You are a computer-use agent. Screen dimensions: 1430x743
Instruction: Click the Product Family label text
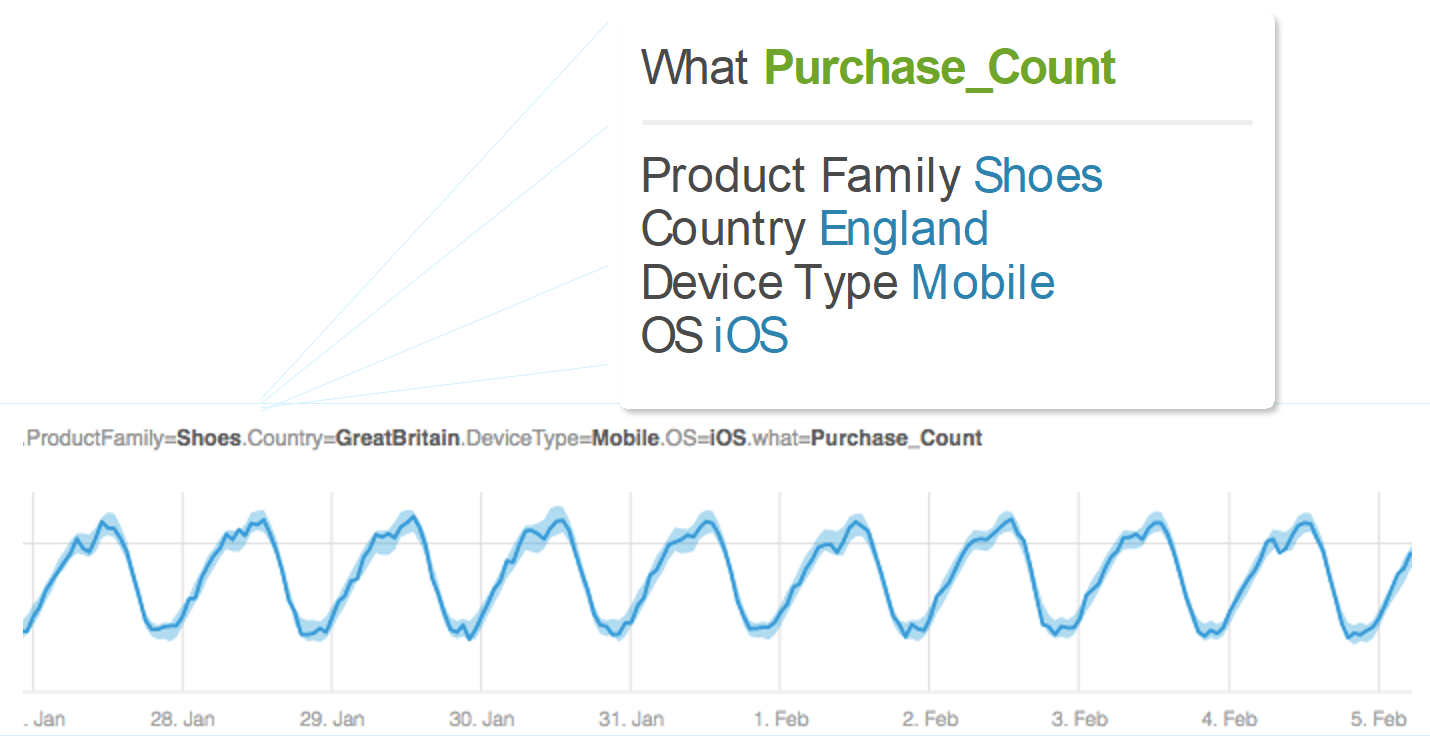(801, 176)
